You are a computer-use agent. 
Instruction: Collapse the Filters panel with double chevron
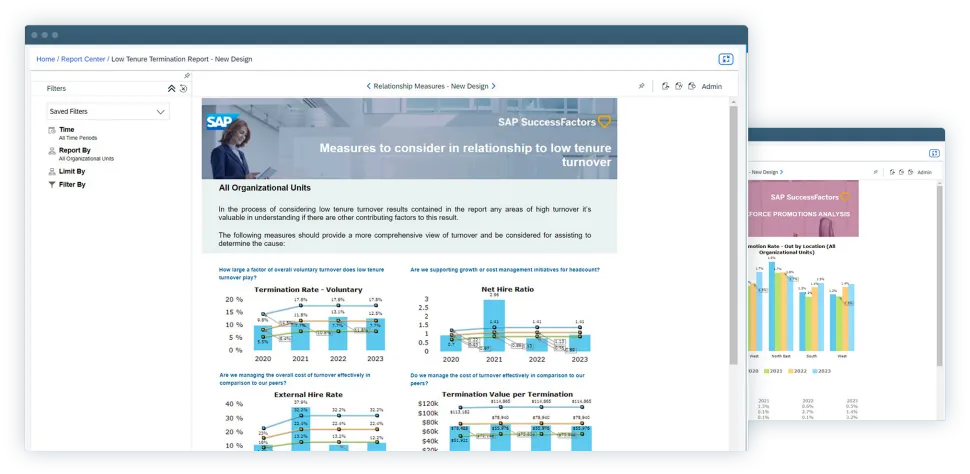(171, 88)
